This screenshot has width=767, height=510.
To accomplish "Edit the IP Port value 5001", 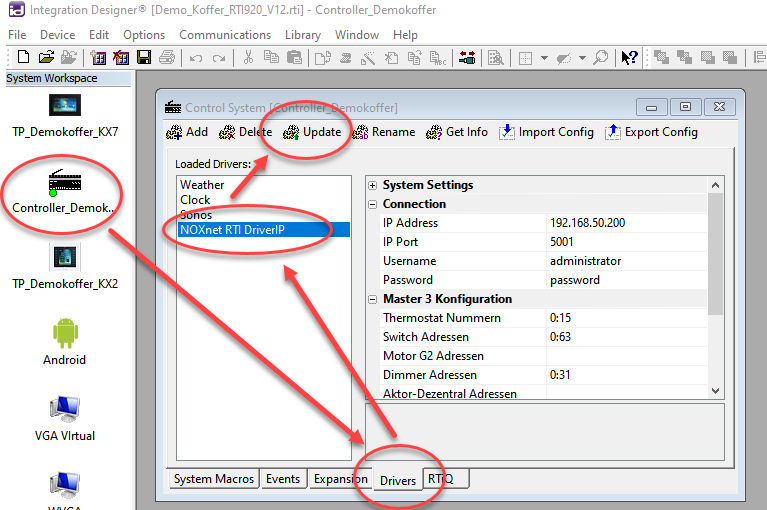I will click(627, 242).
